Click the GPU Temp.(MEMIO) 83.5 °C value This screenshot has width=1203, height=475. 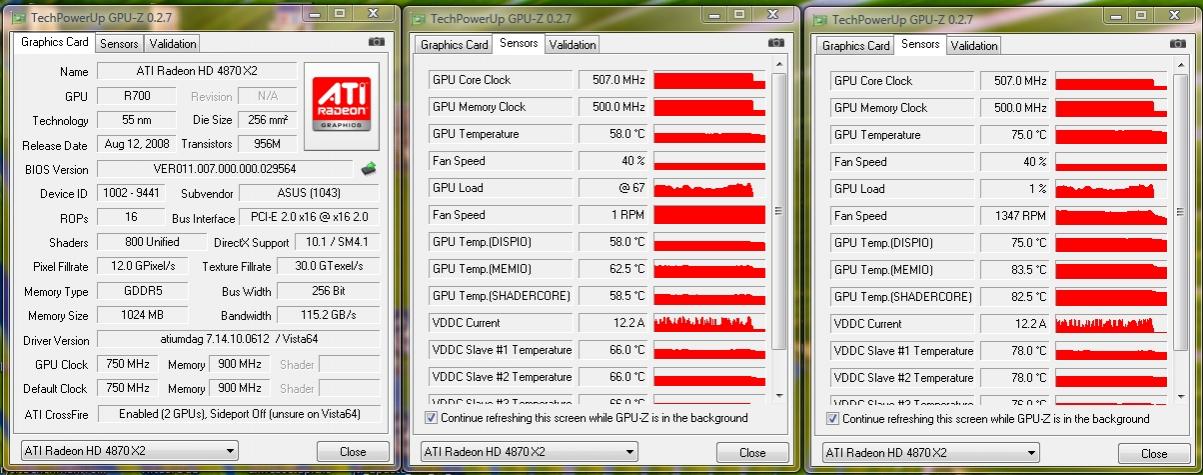click(x=1015, y=270)
